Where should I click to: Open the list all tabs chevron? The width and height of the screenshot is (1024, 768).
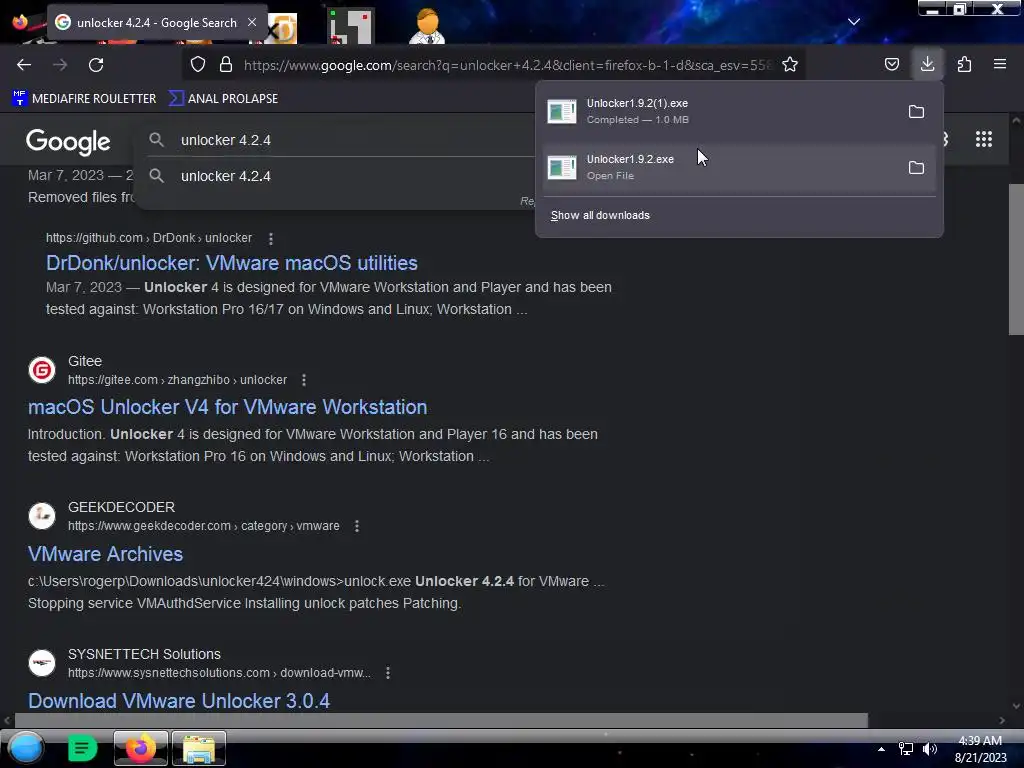[x=854, y=22]
